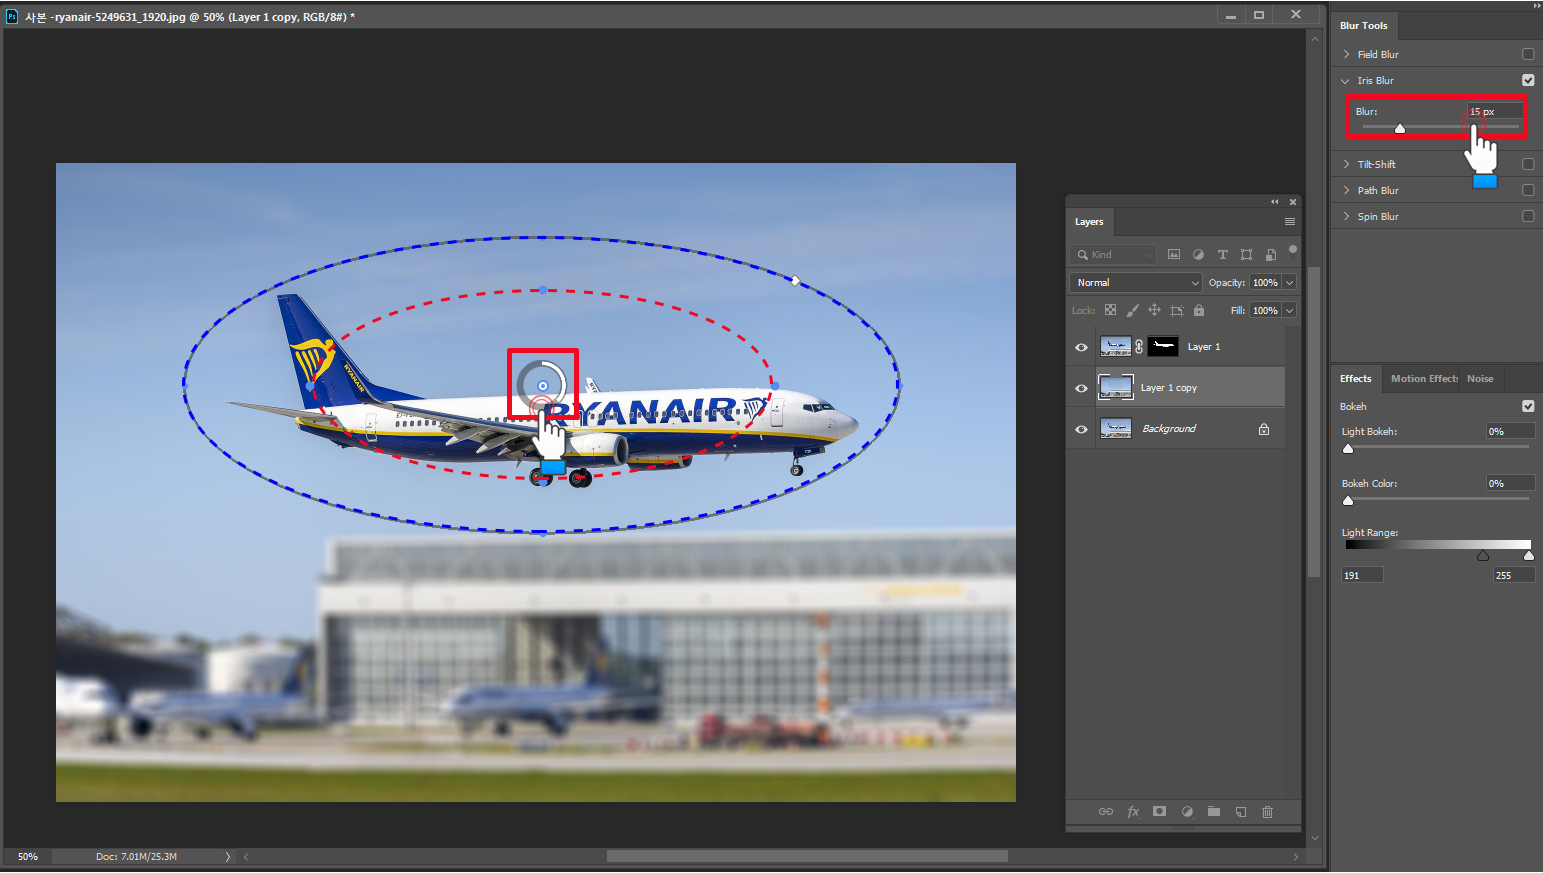Select the Layer 1 mask thumbnail
The image size is (1543, 873).
[1163, 347]
